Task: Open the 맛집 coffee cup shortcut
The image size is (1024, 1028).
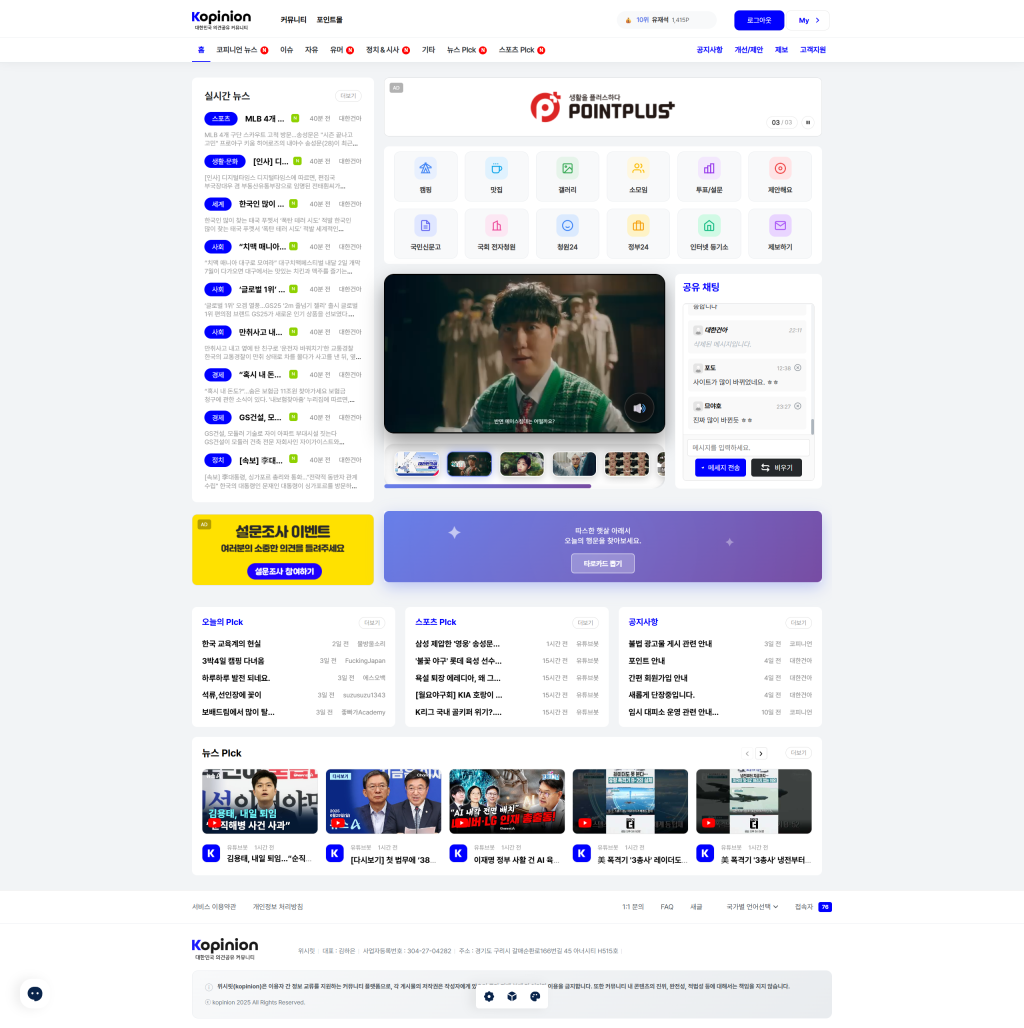Action: 496,168
